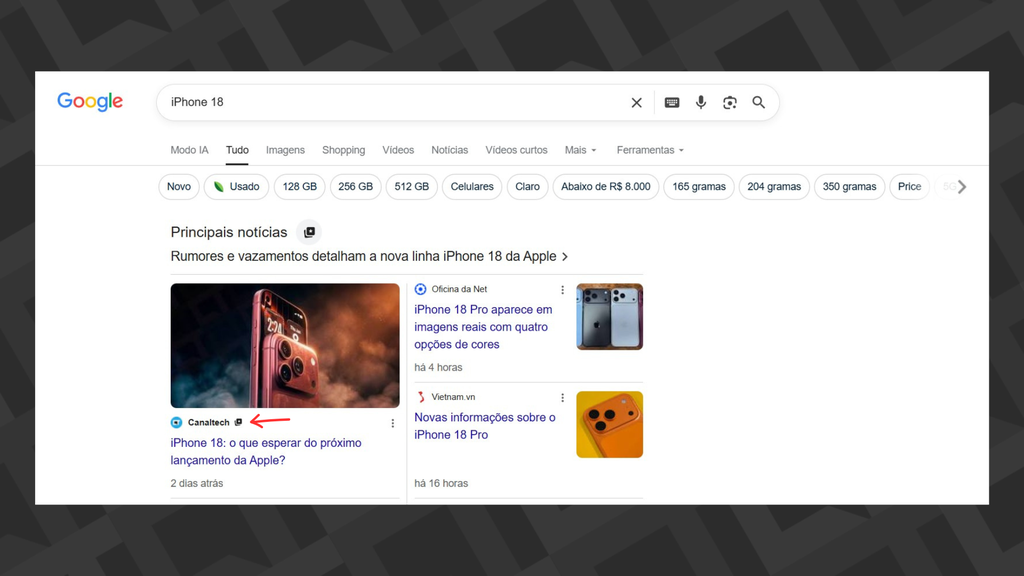Select the Tudo tab
This screenshot has width=1024, height=576.
pyautogui.click(x=237, y=150)
